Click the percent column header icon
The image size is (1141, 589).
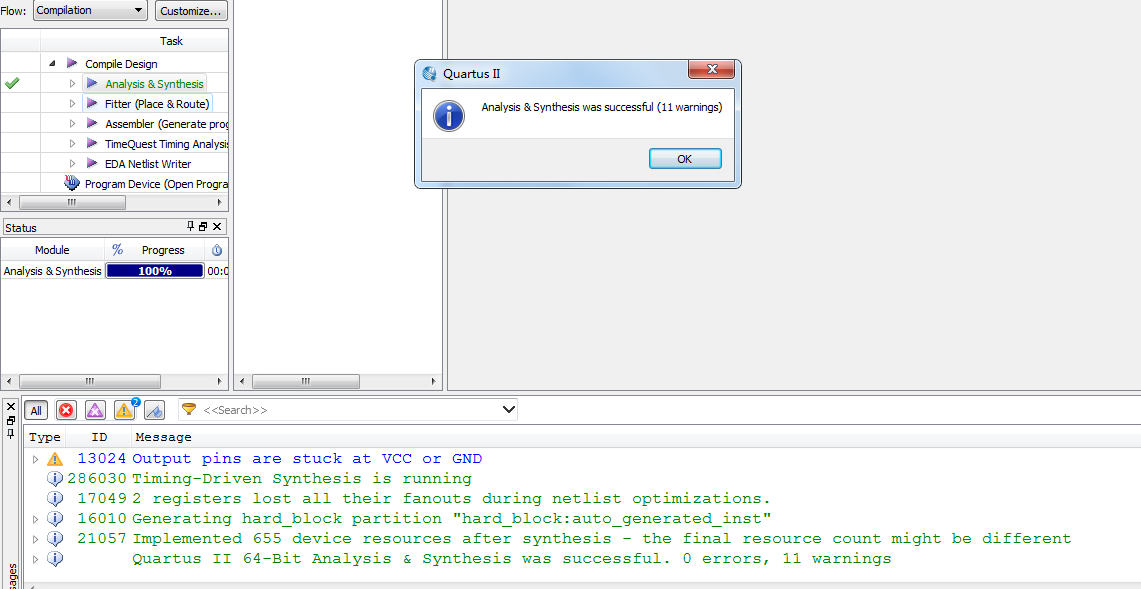point(118,250)
